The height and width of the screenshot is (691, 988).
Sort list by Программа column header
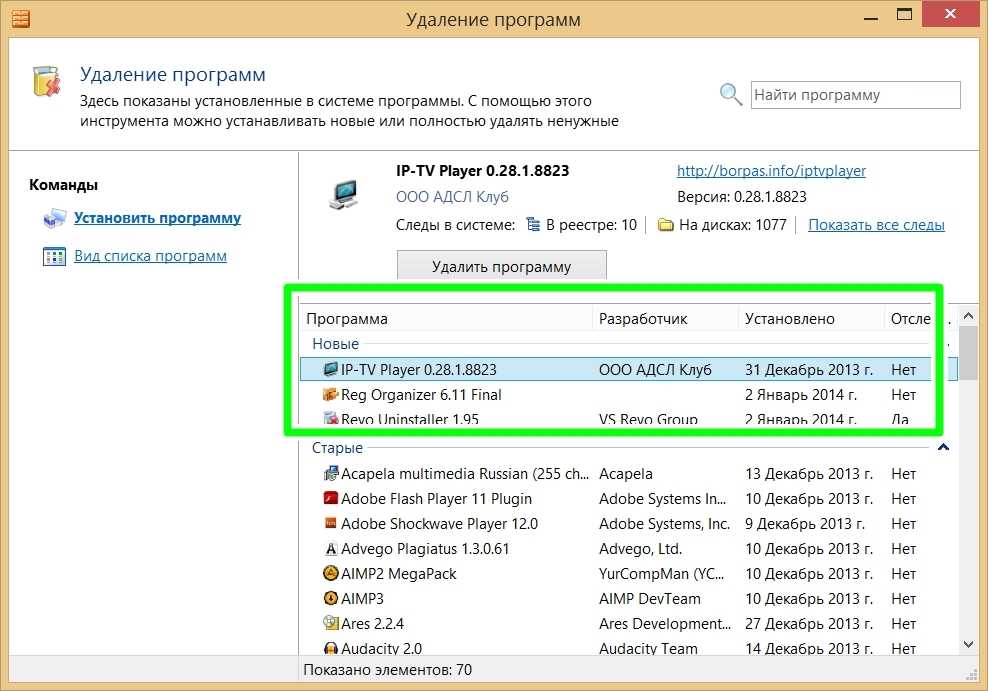[x=347, y=319]
